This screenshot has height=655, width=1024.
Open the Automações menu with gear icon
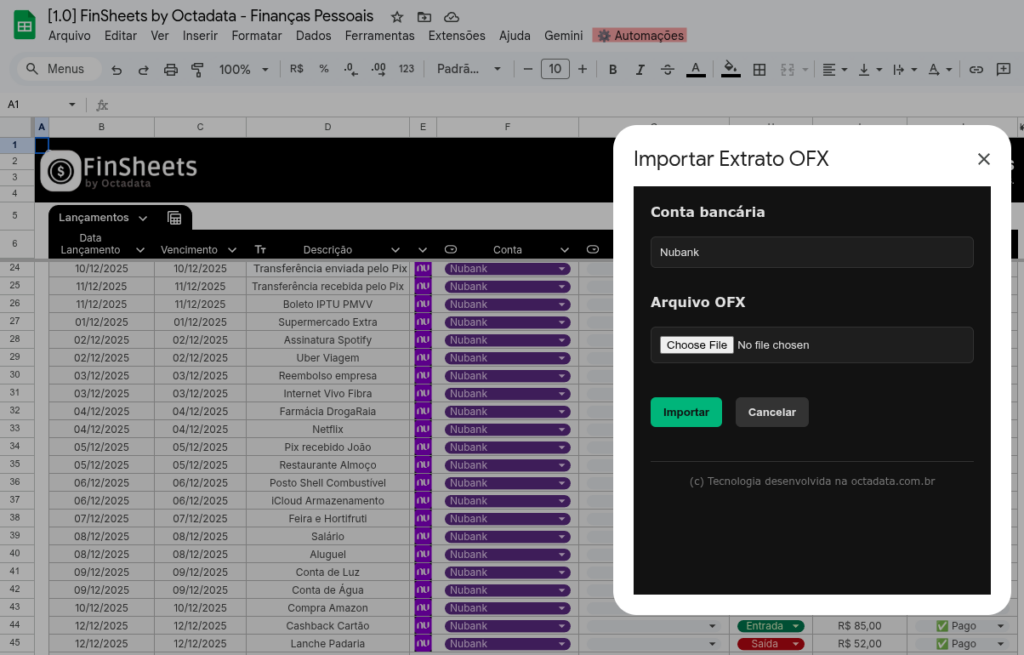[x=639, y=35]
